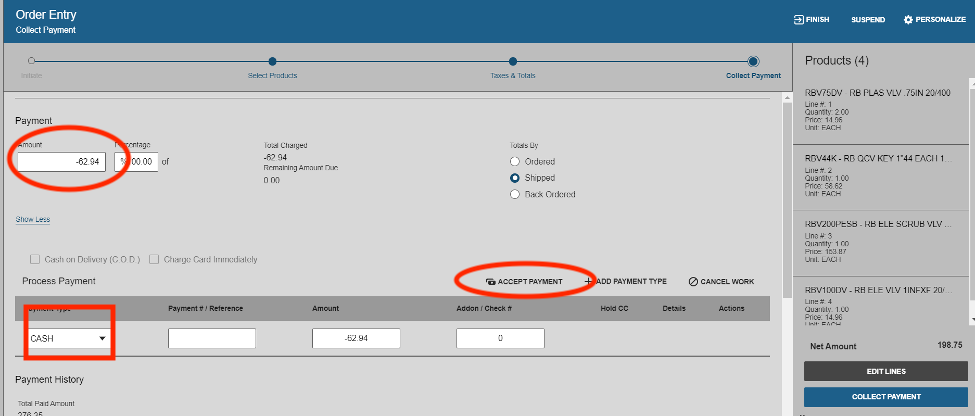977x416 pixels.
Task: Click the Edit Lines button
Action: 886,371
